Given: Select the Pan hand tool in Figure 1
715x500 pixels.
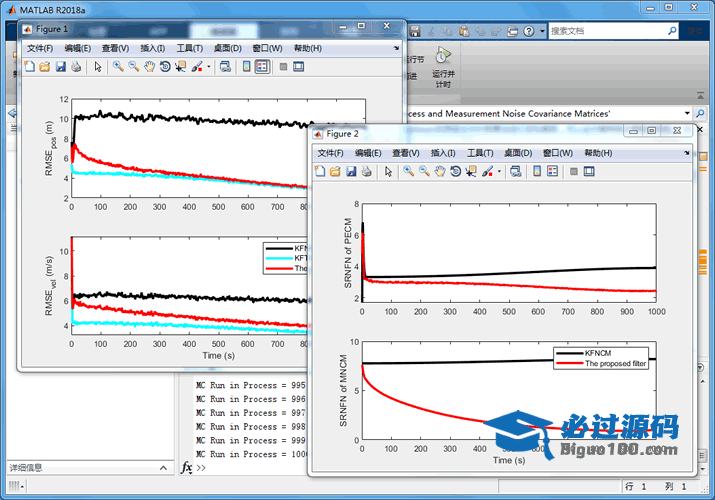Looking at the screenshot, I should (149, 67).
